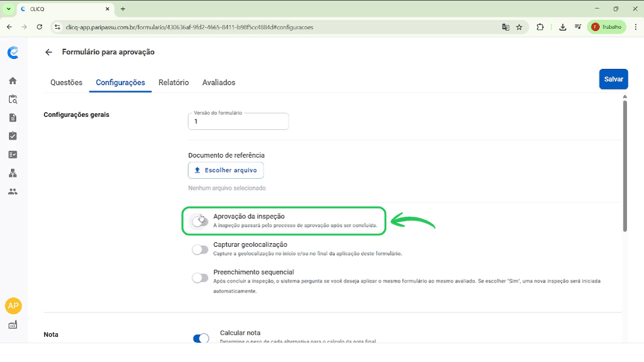Screen dimensions: 644x362
Task: Disable the Calcular nota switch
Action: click(x=201, y=338)
